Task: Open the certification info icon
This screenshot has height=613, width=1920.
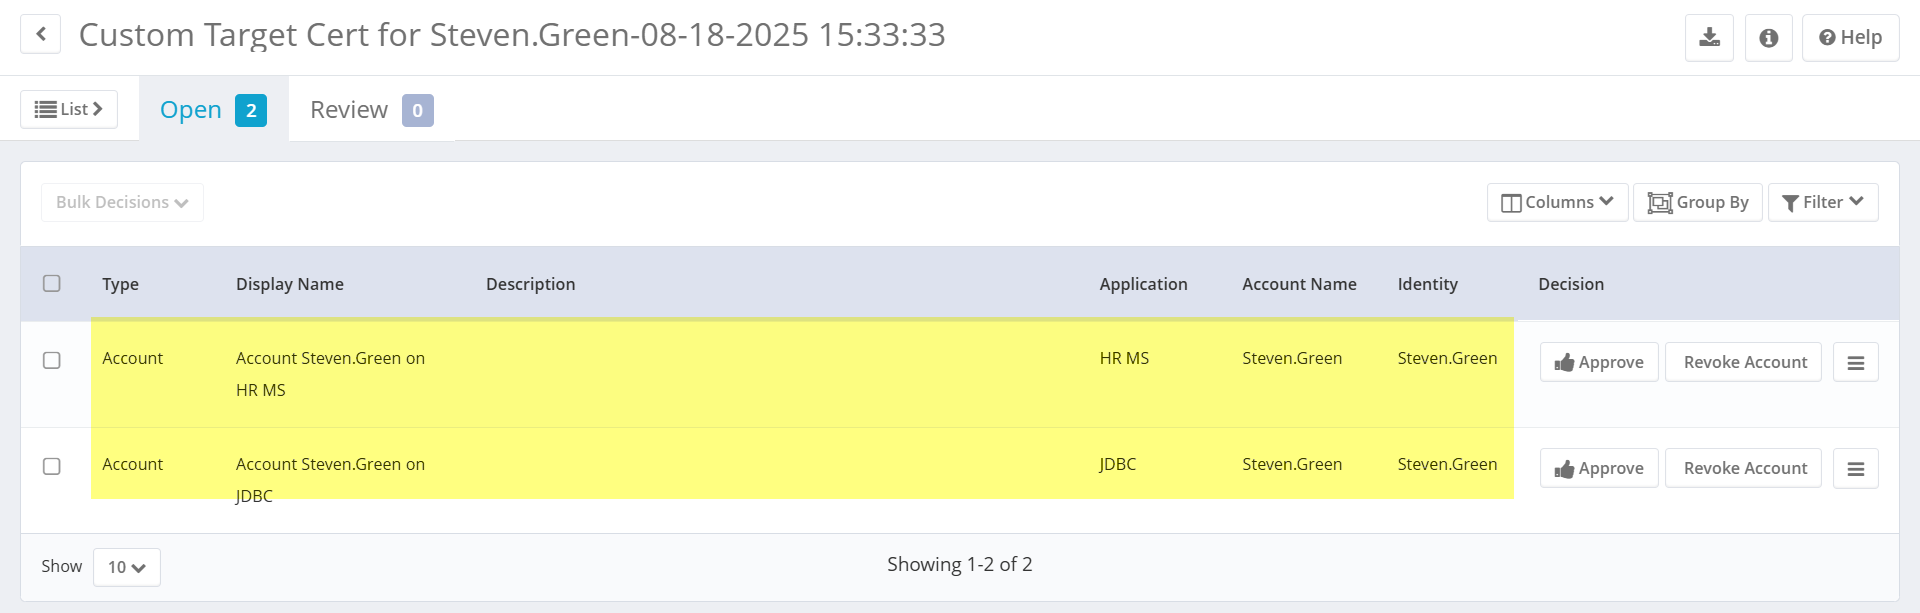Action: pyautogui.click(x=1768, y=38)
